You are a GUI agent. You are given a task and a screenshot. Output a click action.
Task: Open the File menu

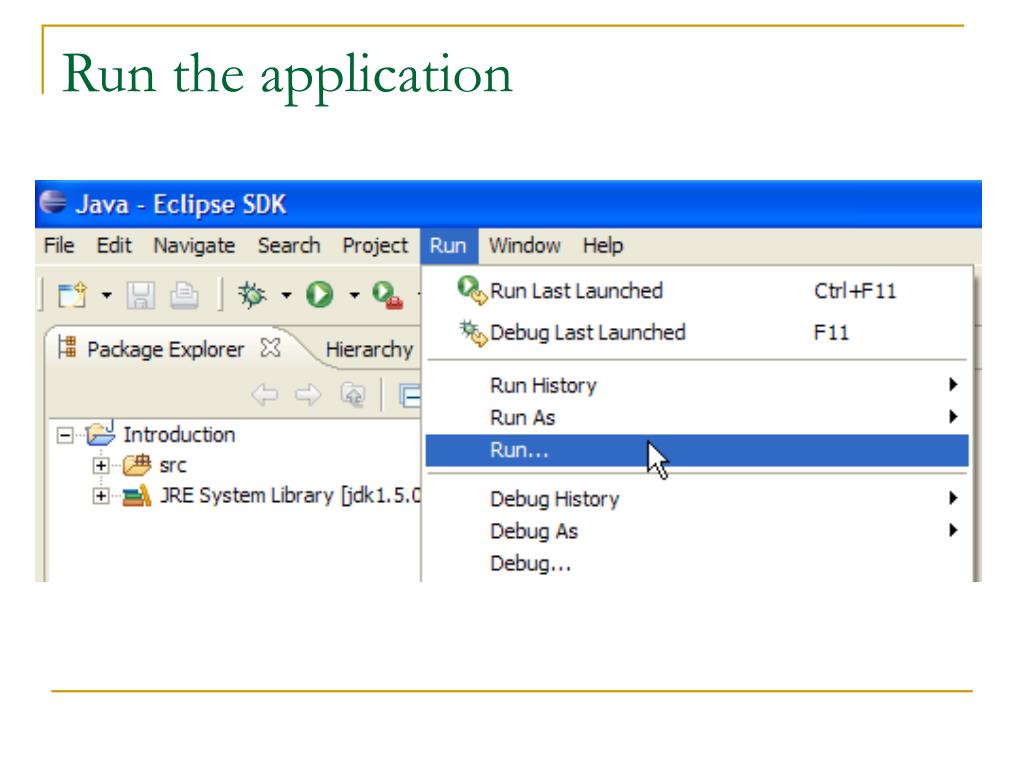(59, 246)
